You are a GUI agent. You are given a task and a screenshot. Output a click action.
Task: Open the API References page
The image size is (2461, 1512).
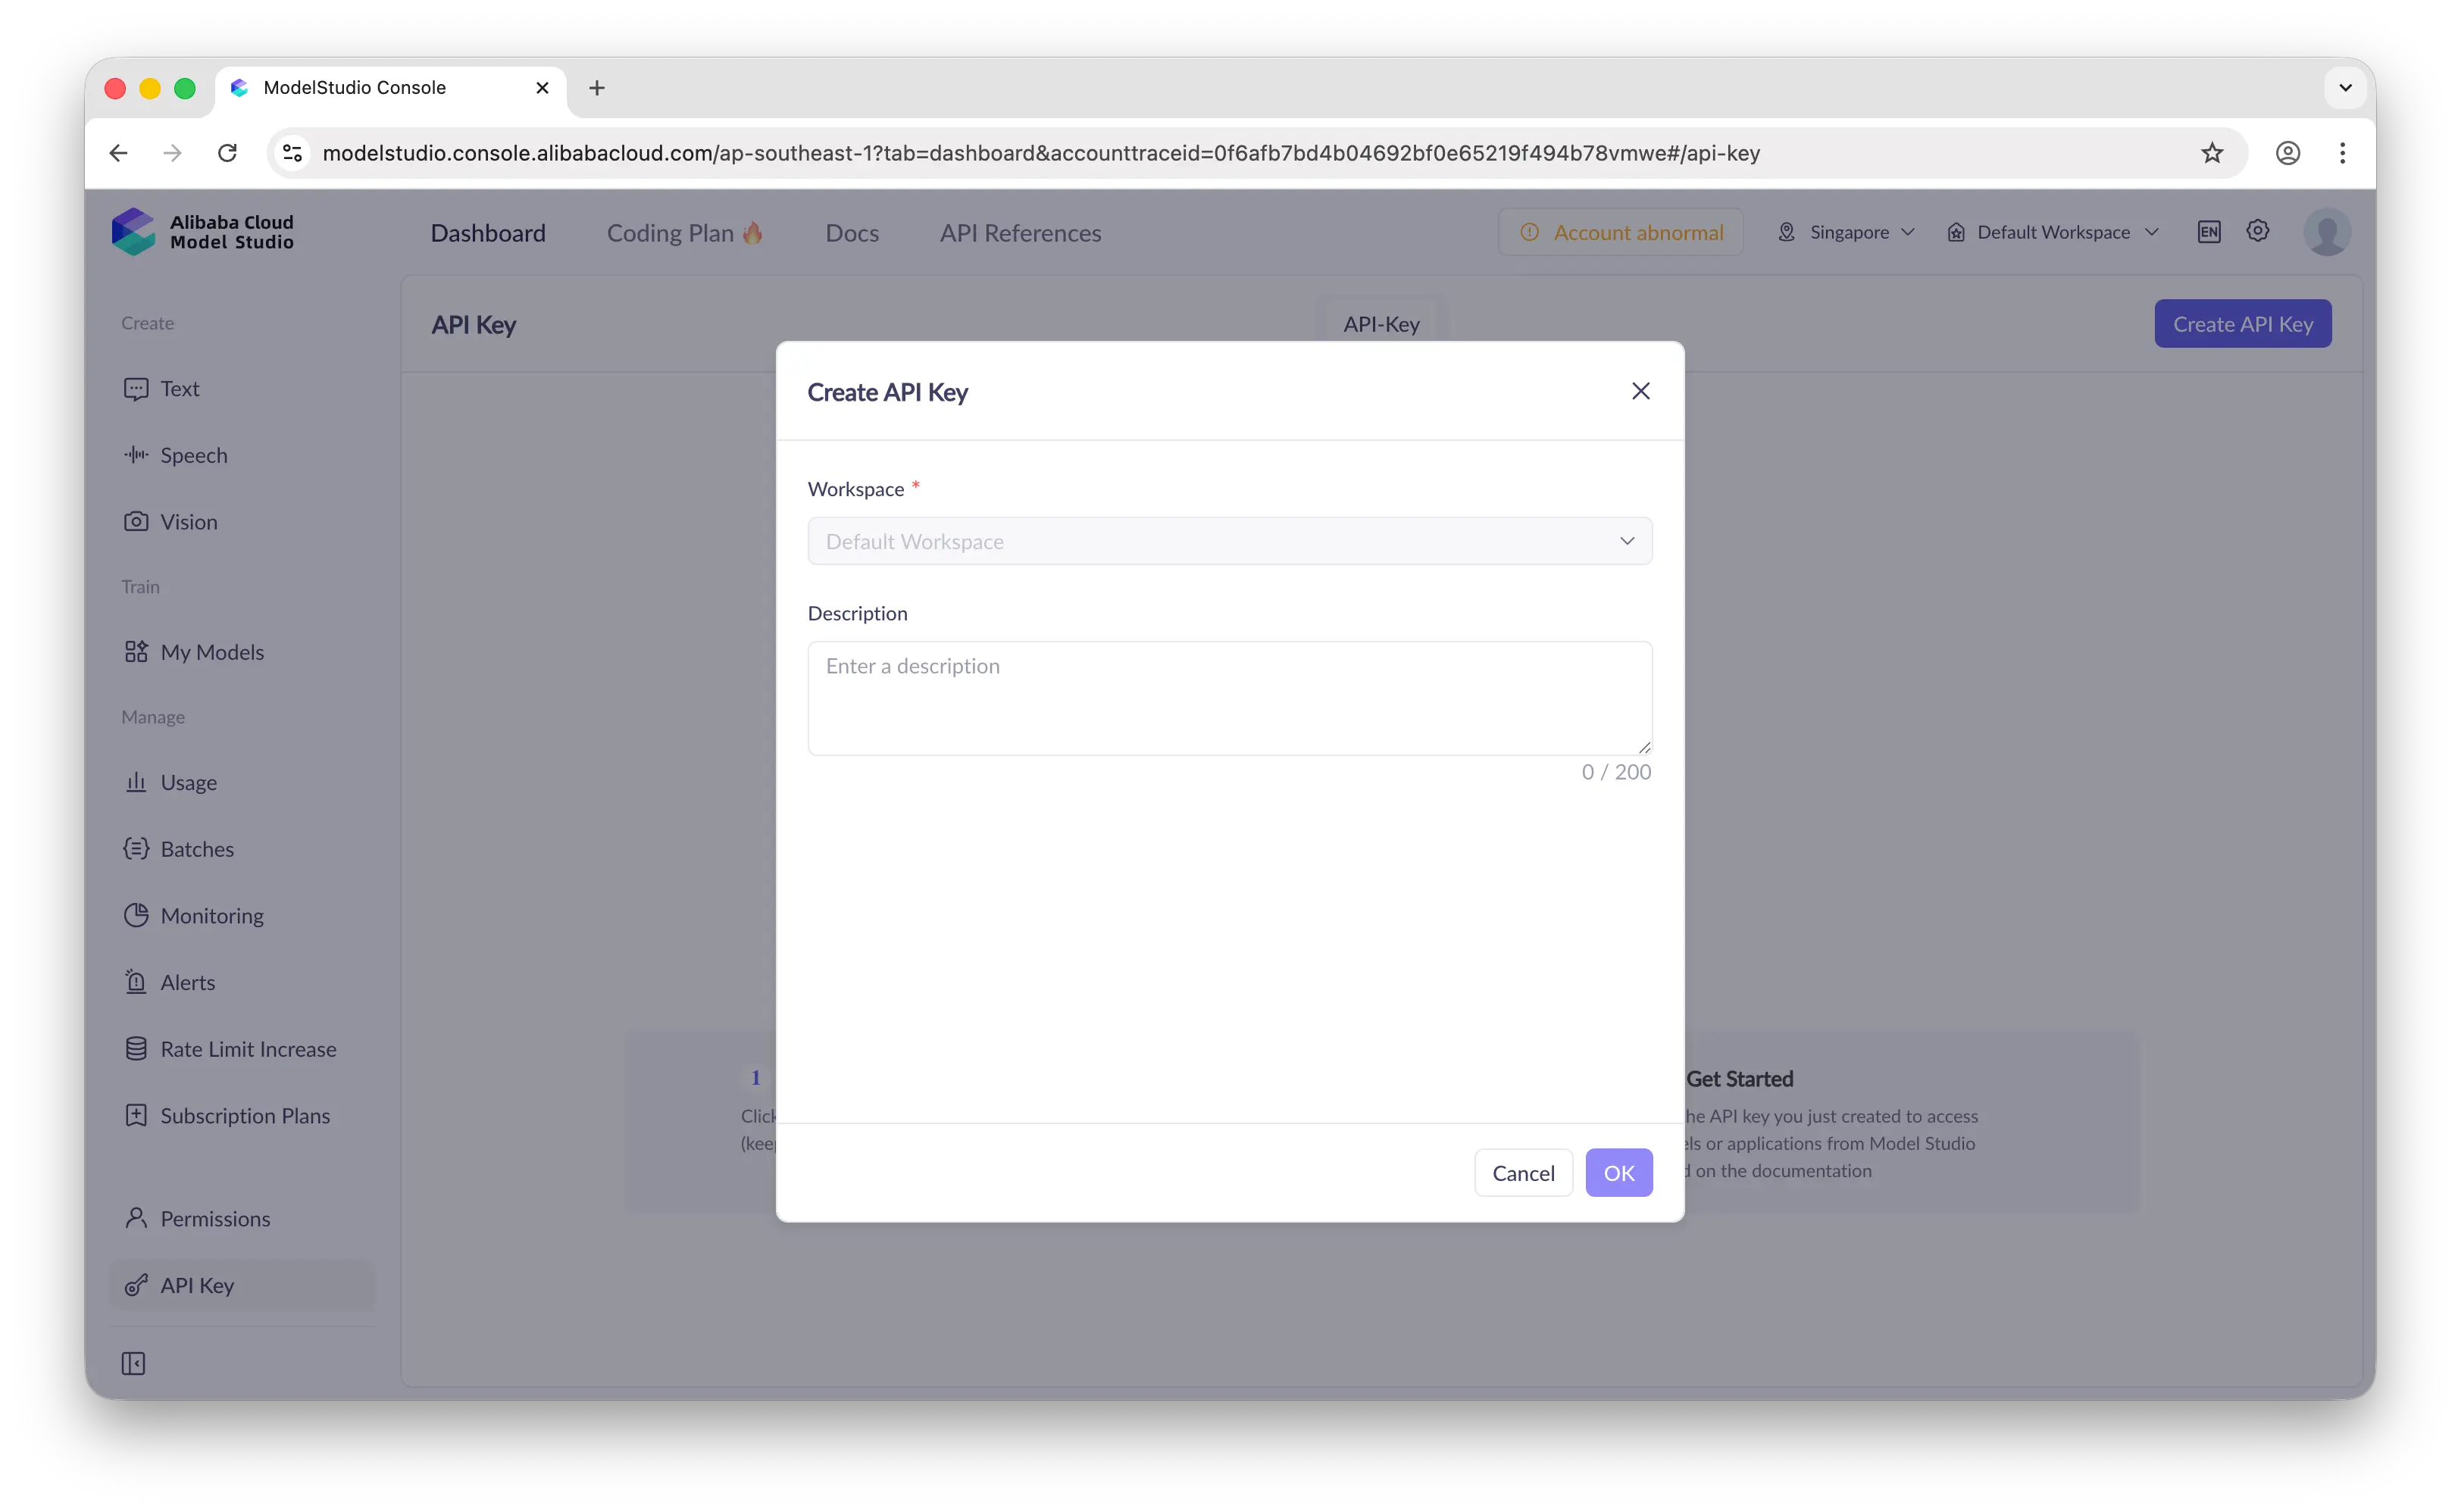click(1019, 232)
